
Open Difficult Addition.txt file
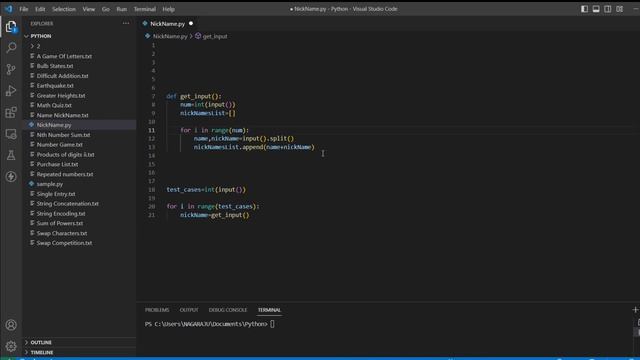click(62, 76)
